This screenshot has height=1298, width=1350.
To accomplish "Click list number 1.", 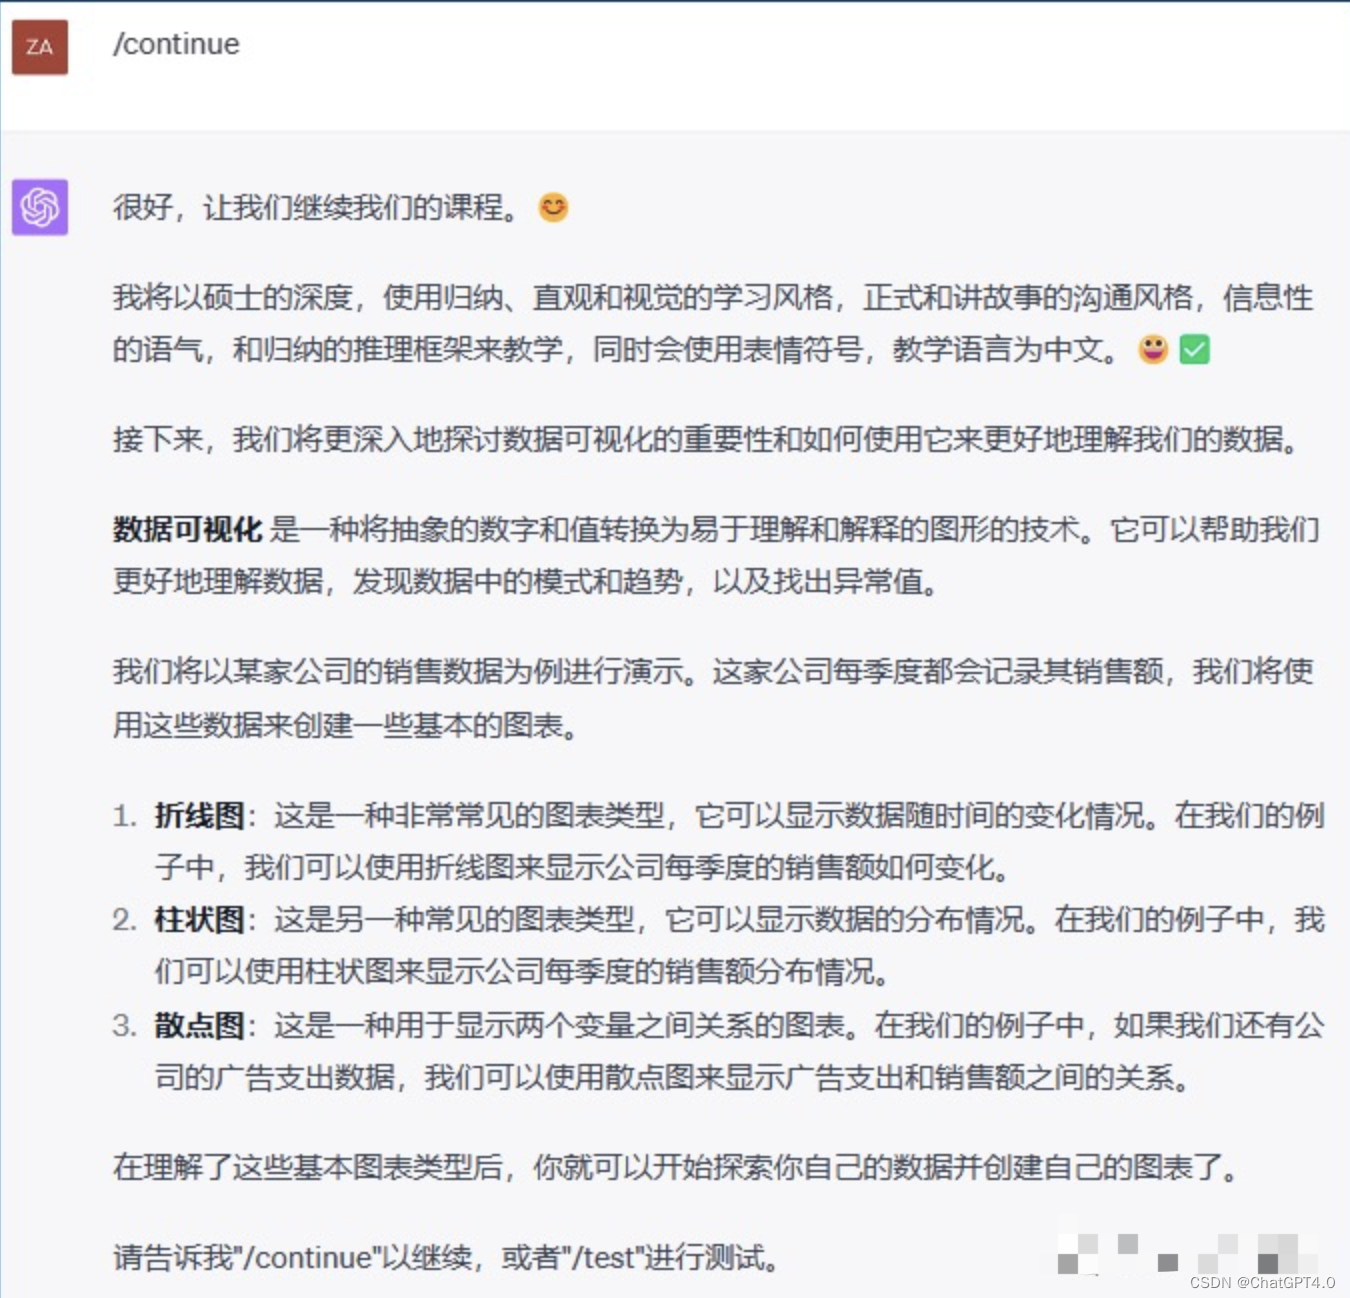I will coord(124,816).
